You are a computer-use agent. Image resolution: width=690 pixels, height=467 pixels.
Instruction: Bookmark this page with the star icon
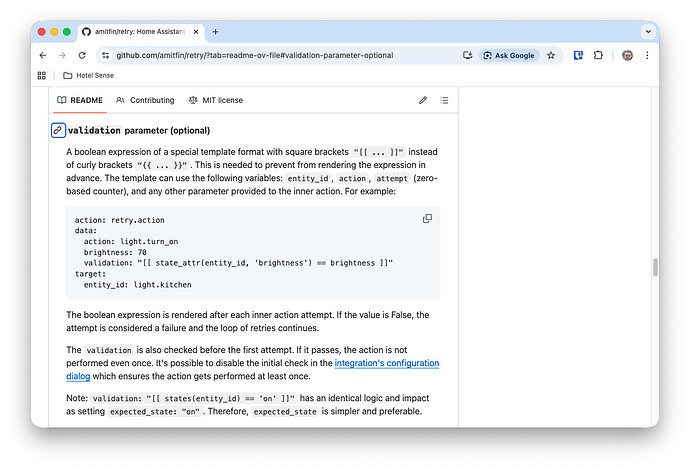pyautogui.click(x=551, y=55)
